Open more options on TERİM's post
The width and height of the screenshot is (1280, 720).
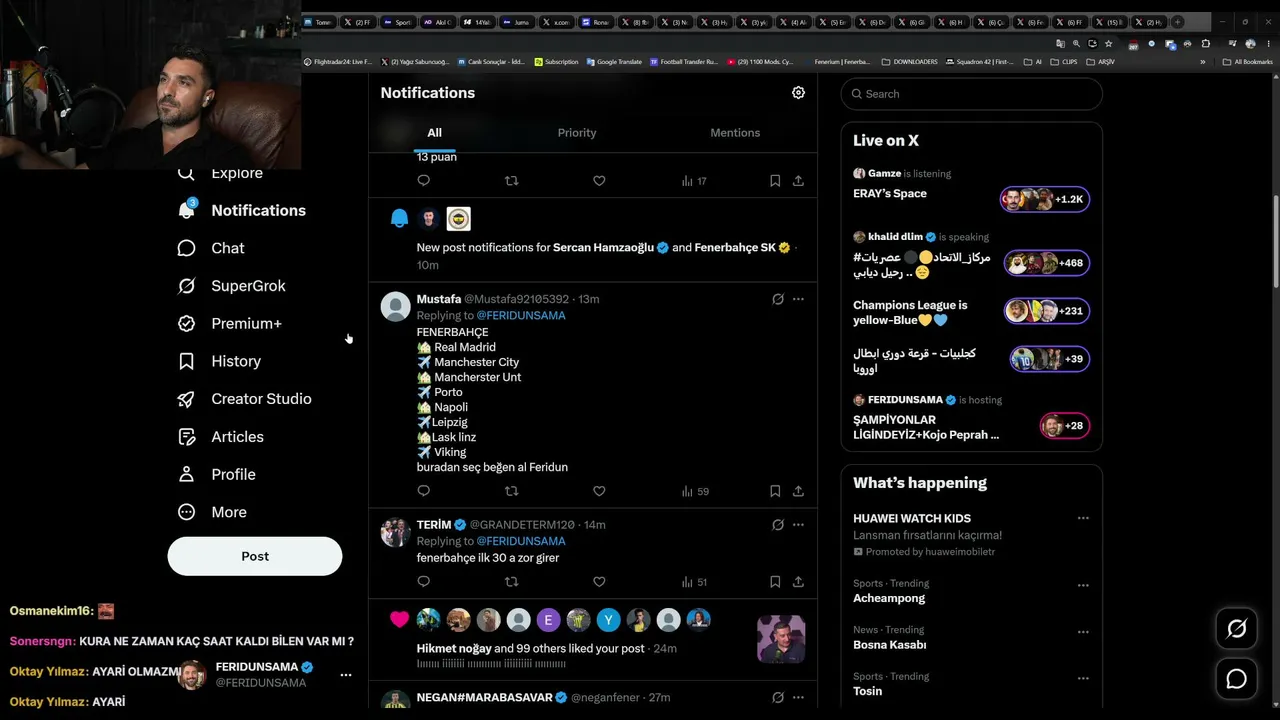(798, 524)
